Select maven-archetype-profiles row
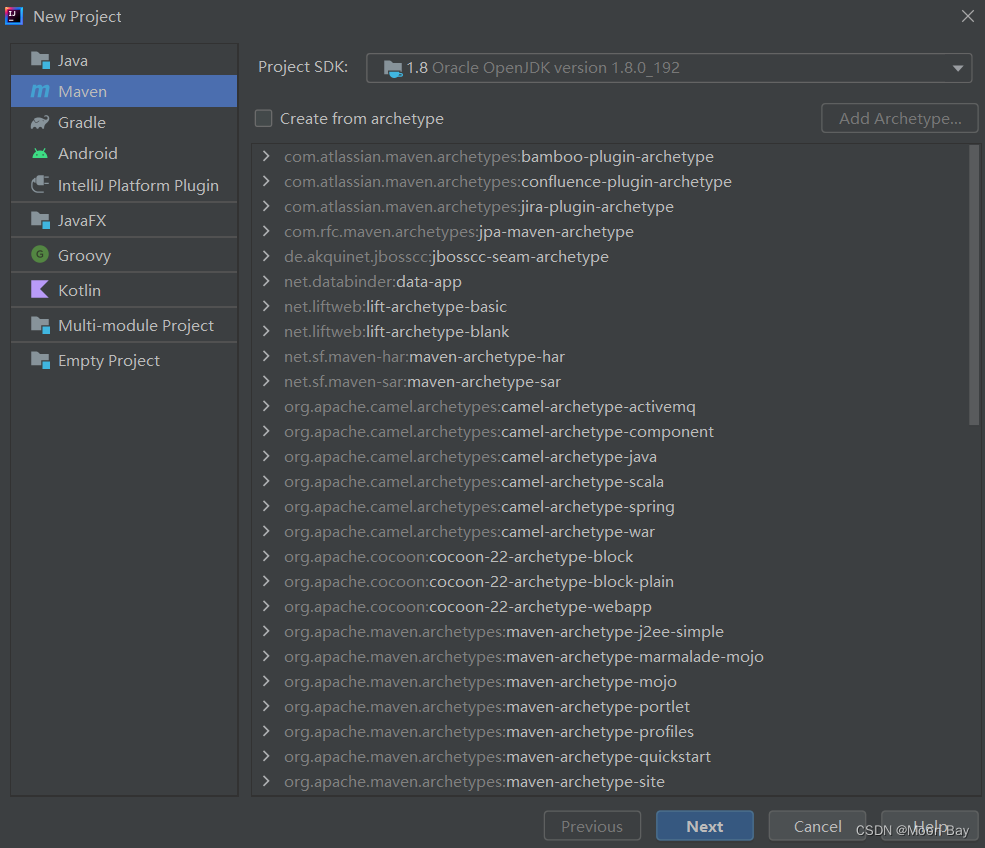The image size is (985, 848). pos(610,732)
